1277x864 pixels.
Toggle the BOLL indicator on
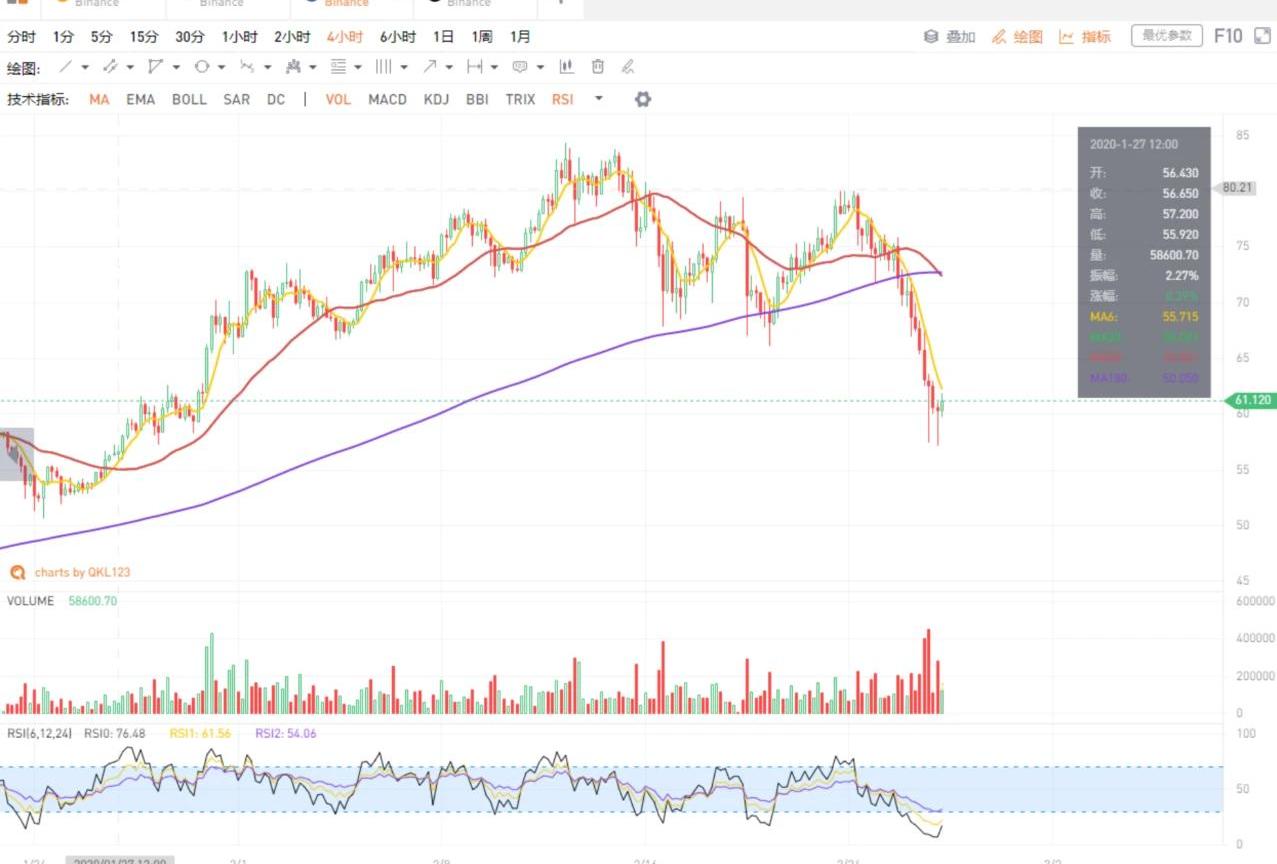(189, 99)
